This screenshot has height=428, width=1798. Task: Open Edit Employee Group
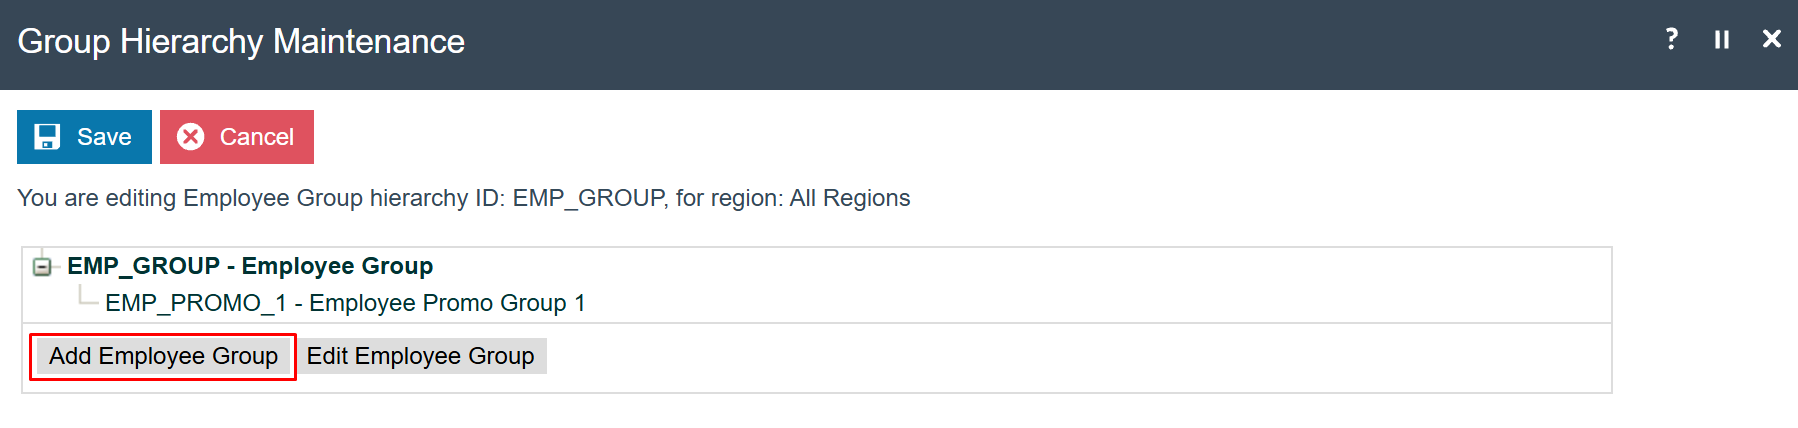[x=420, y=356]
